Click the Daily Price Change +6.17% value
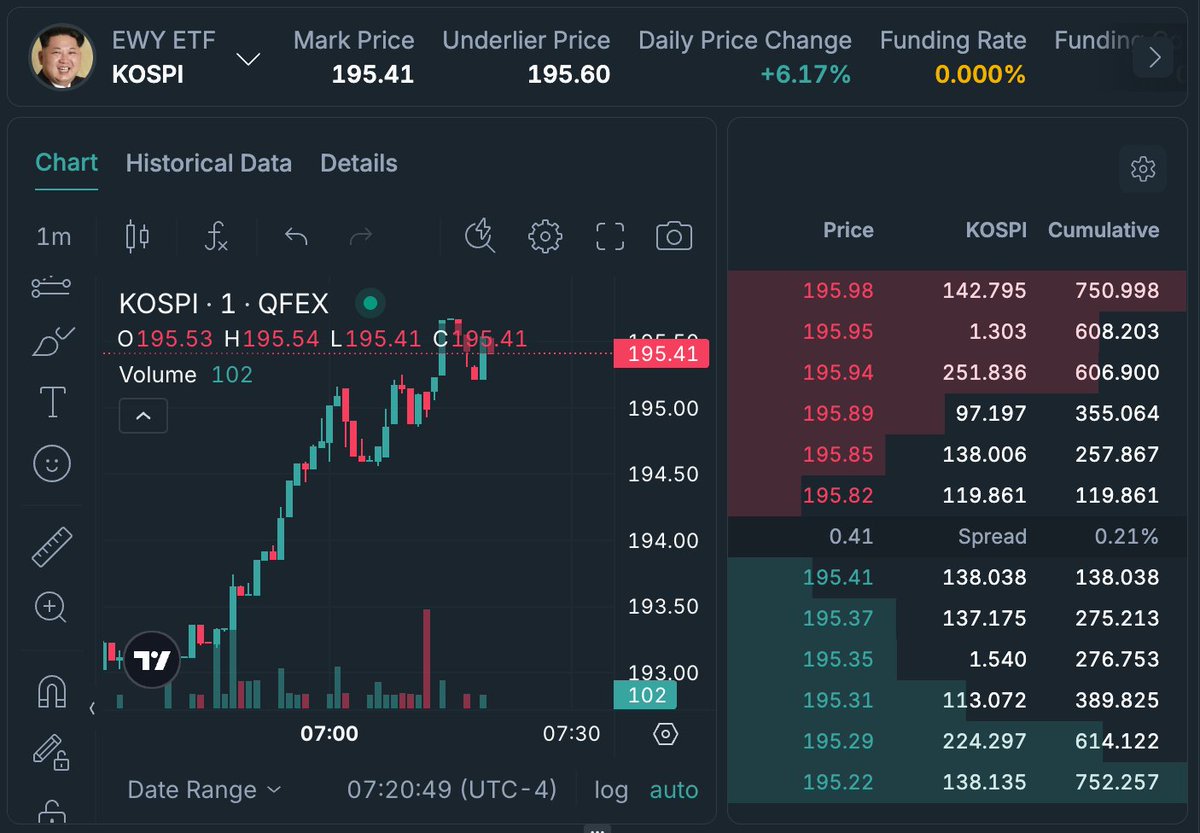 806,75
